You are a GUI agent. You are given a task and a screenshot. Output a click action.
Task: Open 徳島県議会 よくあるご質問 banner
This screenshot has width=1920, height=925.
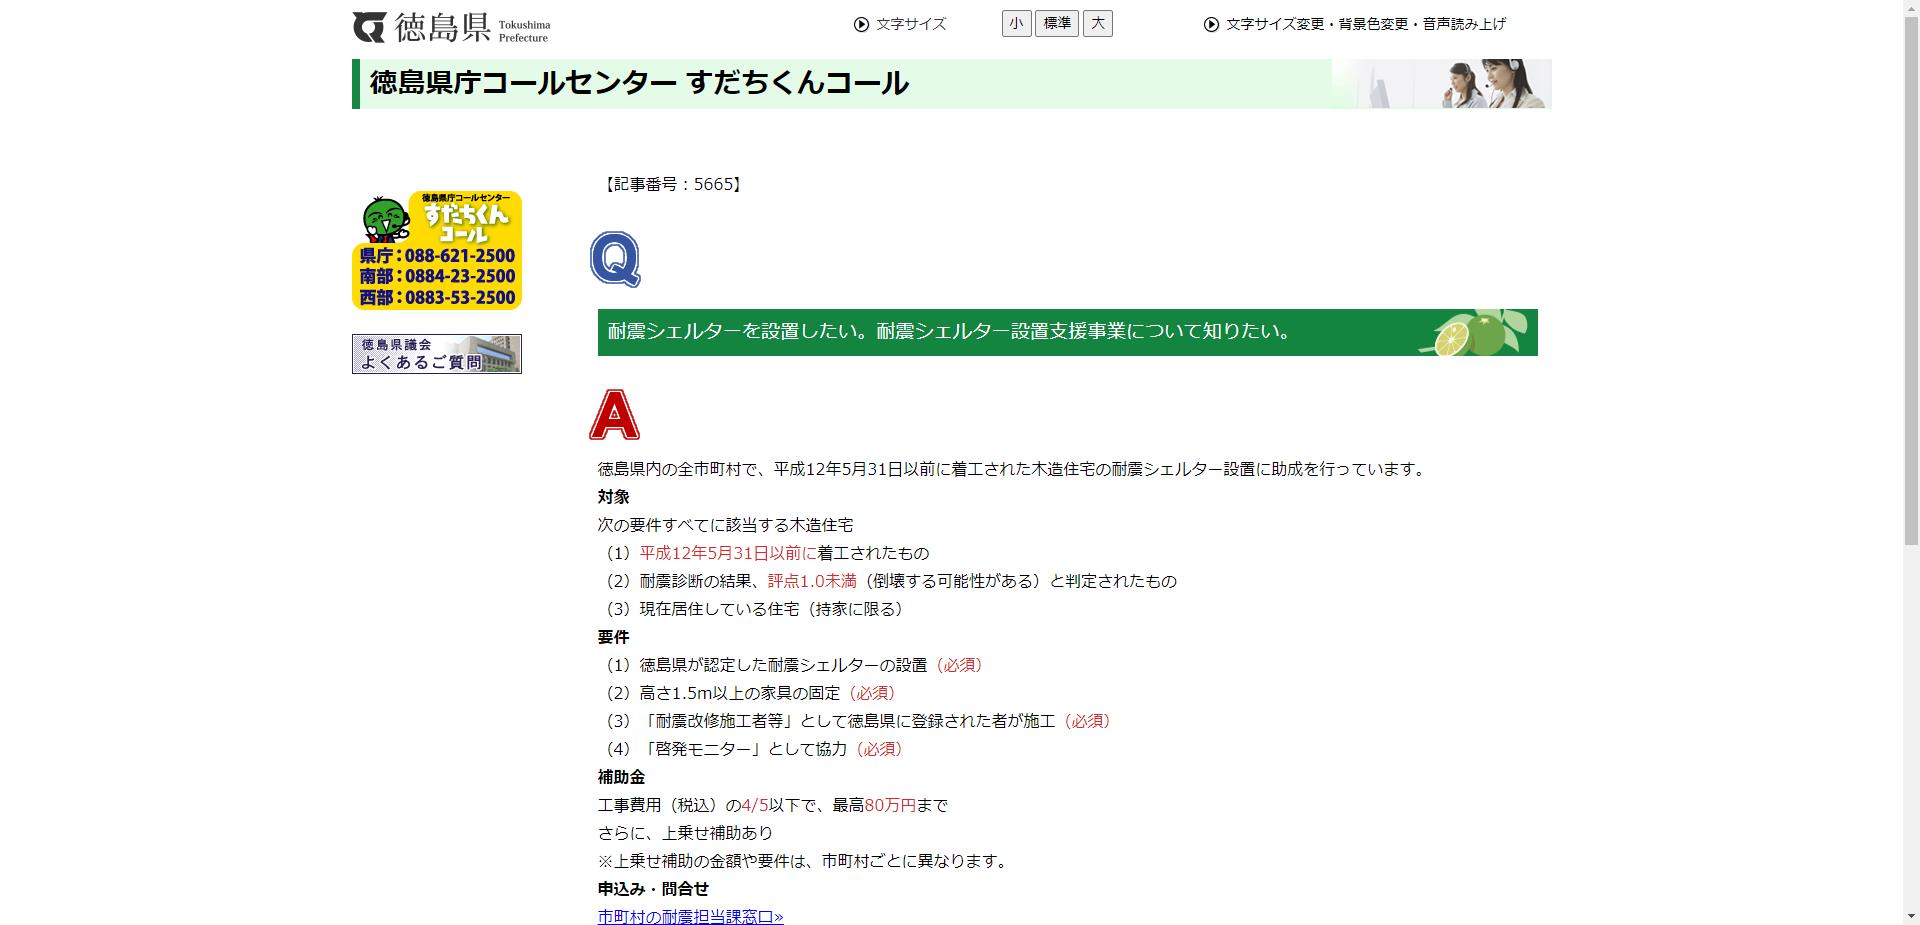(435, 353)
